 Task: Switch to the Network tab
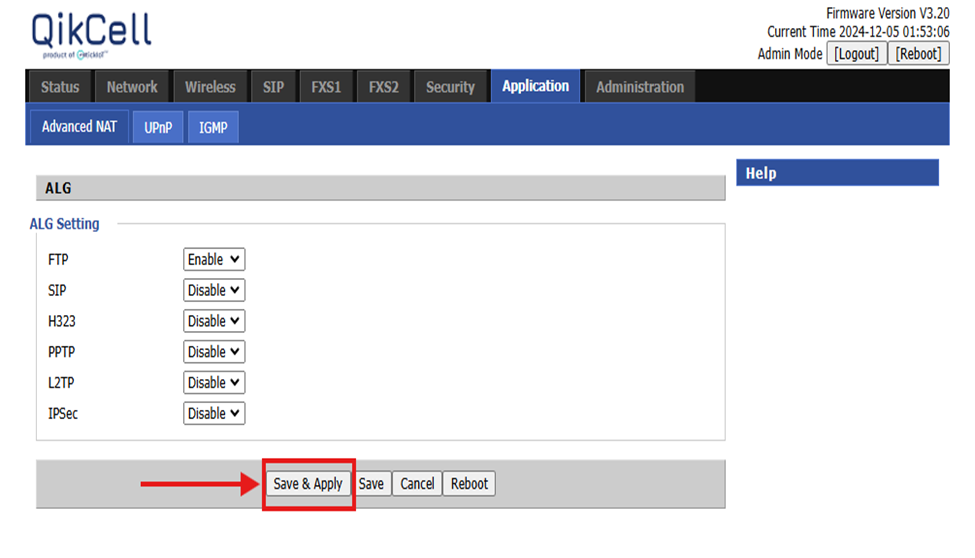[132, 87]
